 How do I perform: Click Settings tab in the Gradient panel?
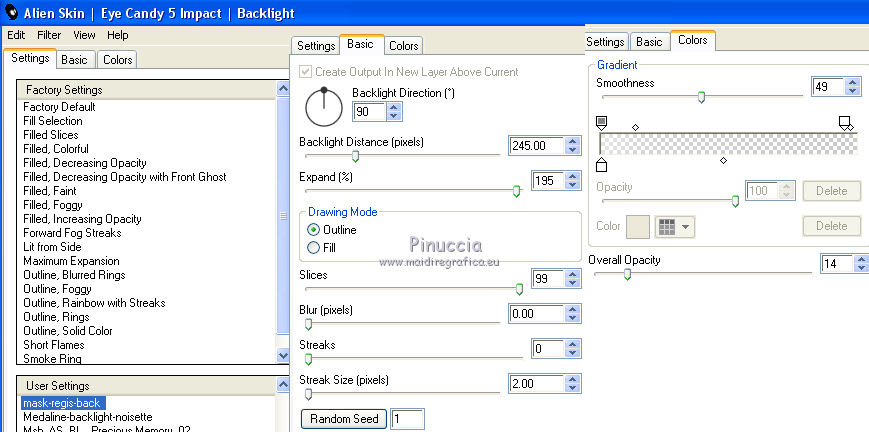tap(605, 42)
